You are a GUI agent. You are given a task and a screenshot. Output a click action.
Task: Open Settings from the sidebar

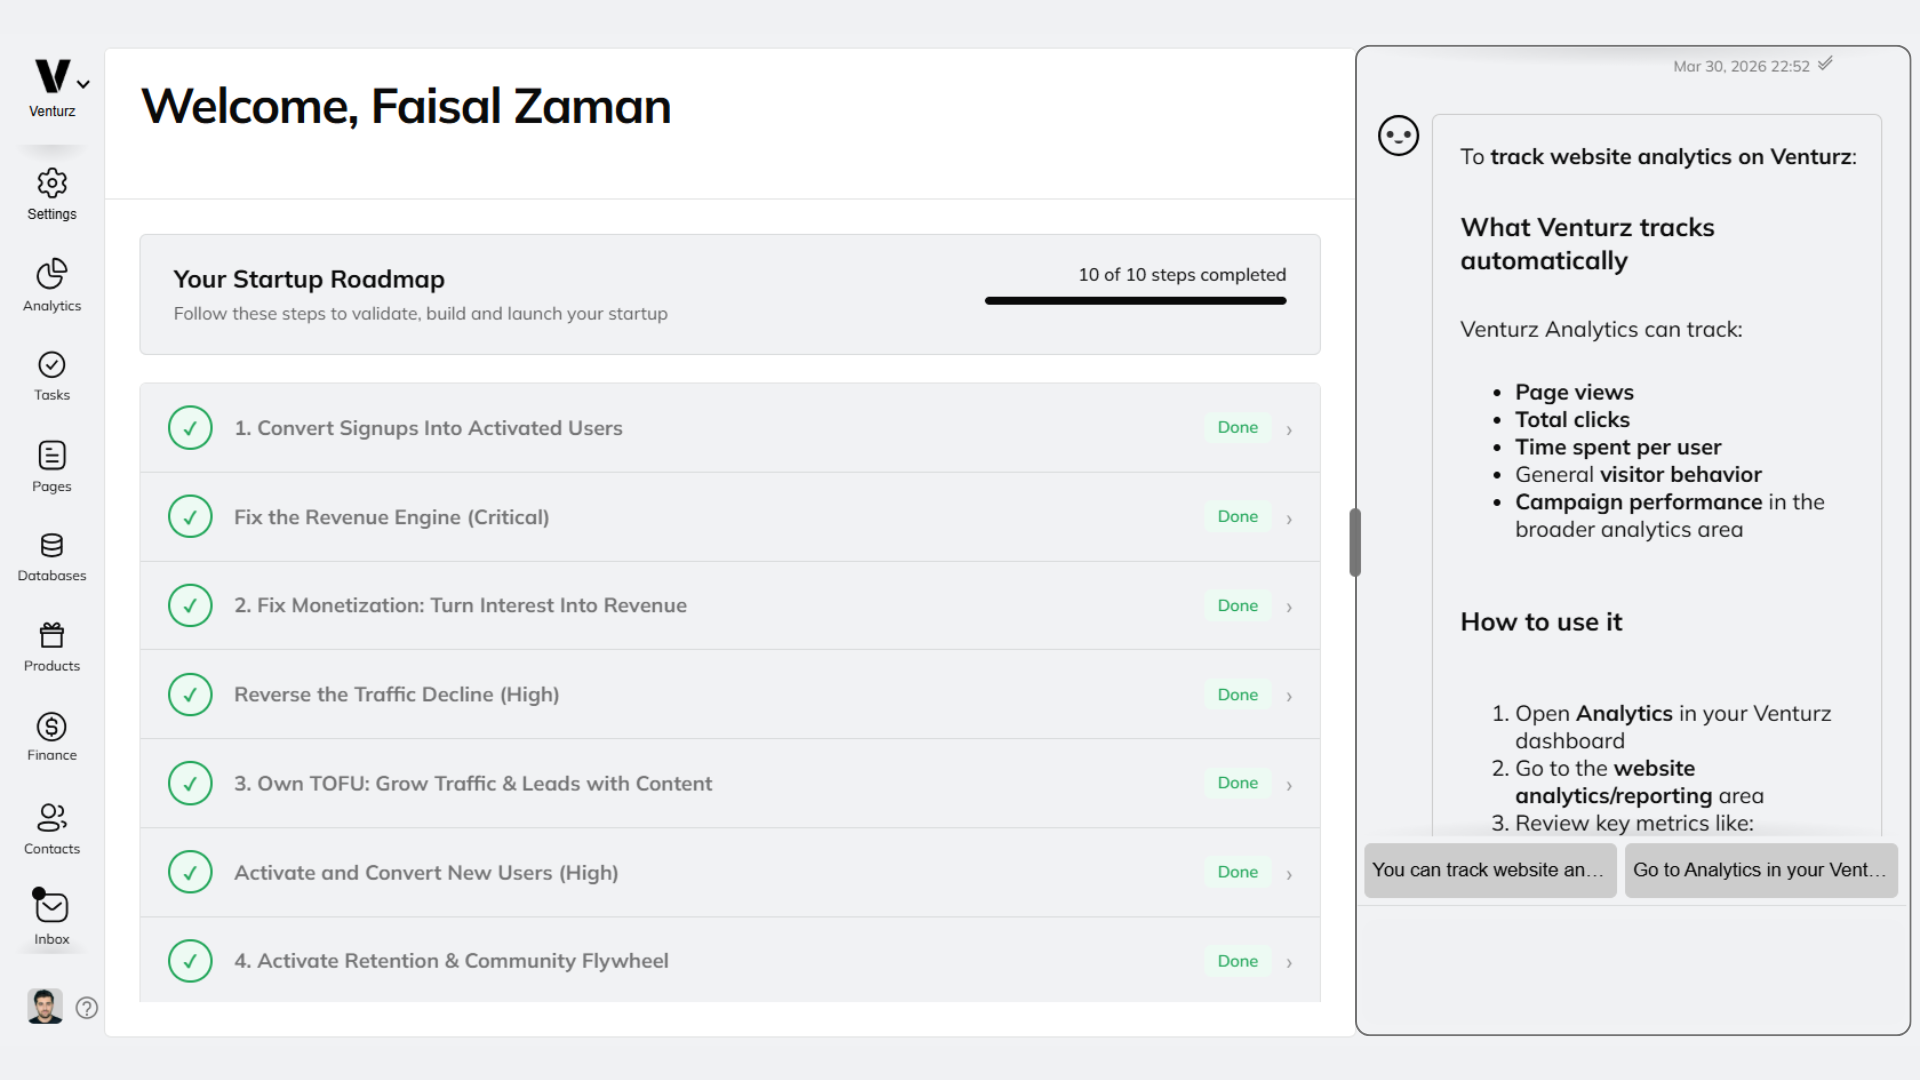tap(51, 193)
